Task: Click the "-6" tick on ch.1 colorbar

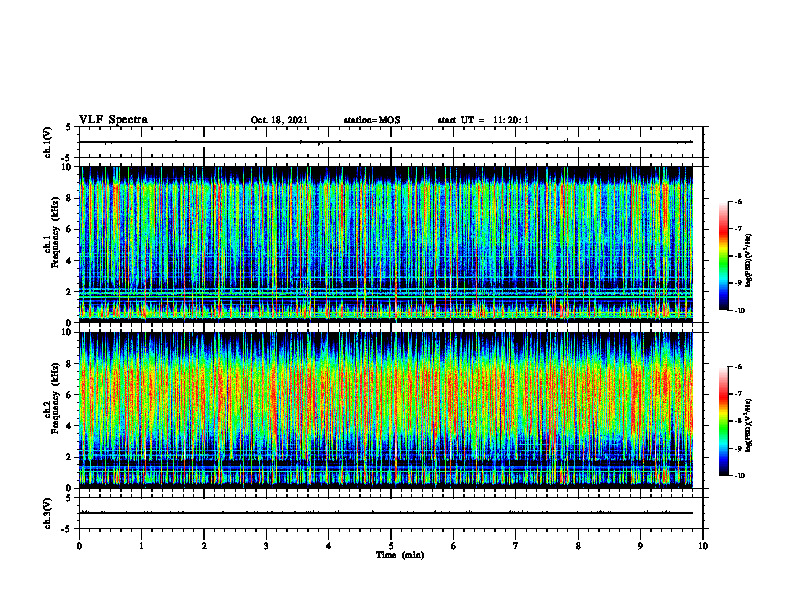Action: point(738,201)
